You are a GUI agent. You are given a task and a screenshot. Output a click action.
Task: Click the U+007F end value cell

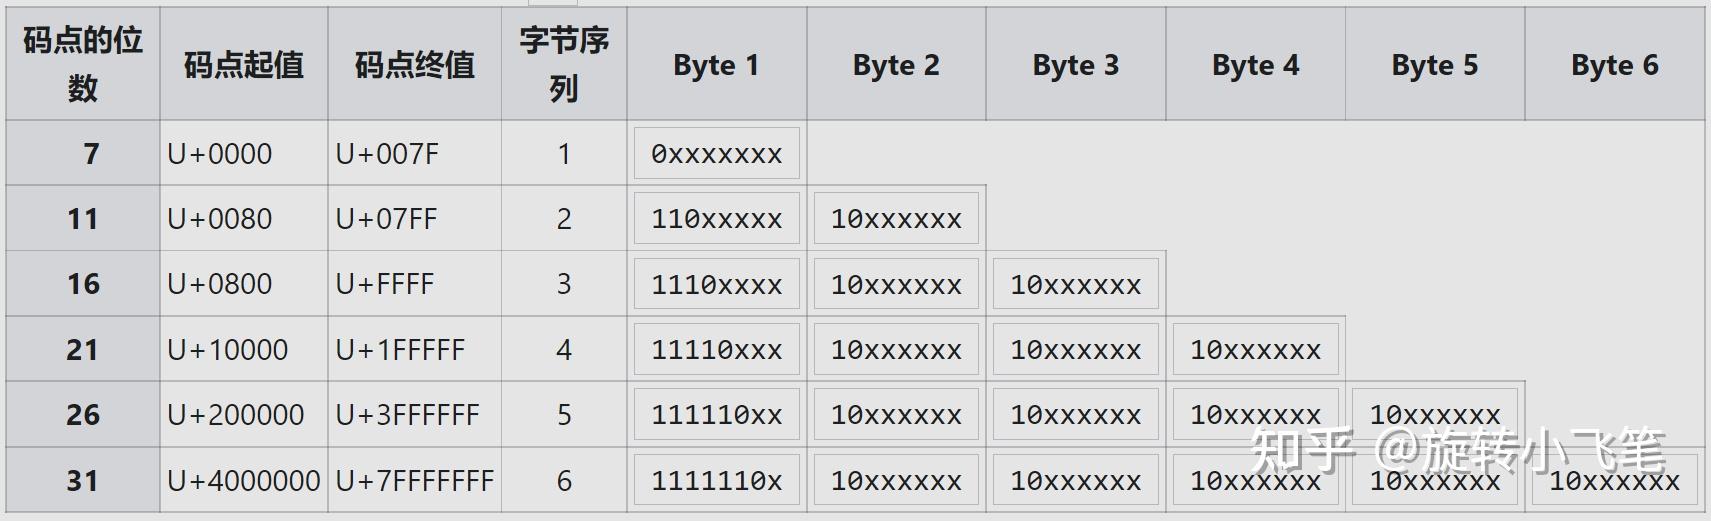[387, 154]
